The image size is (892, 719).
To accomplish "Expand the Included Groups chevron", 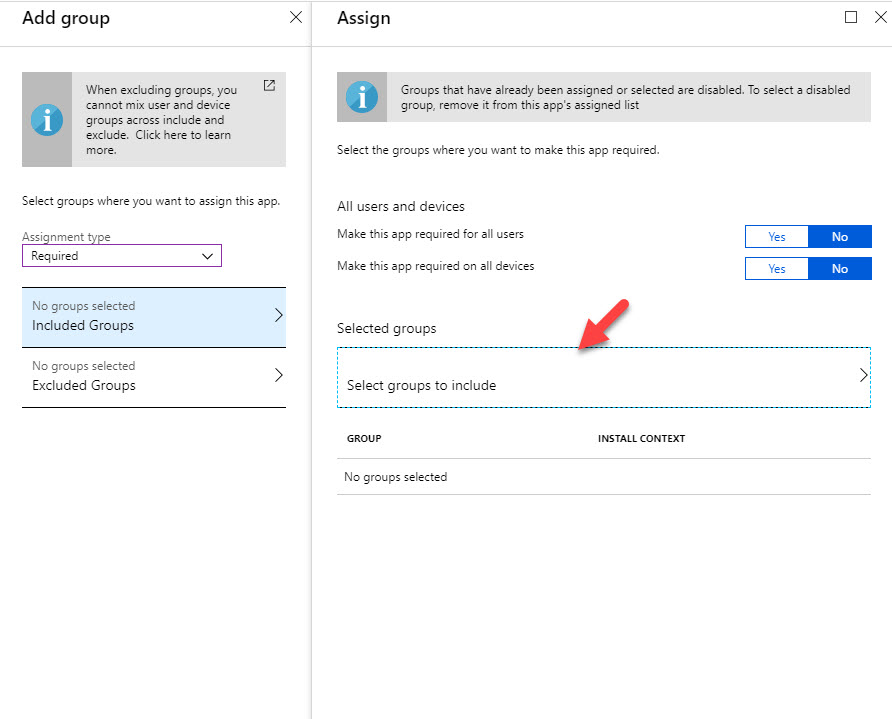I will coord(279,315).
